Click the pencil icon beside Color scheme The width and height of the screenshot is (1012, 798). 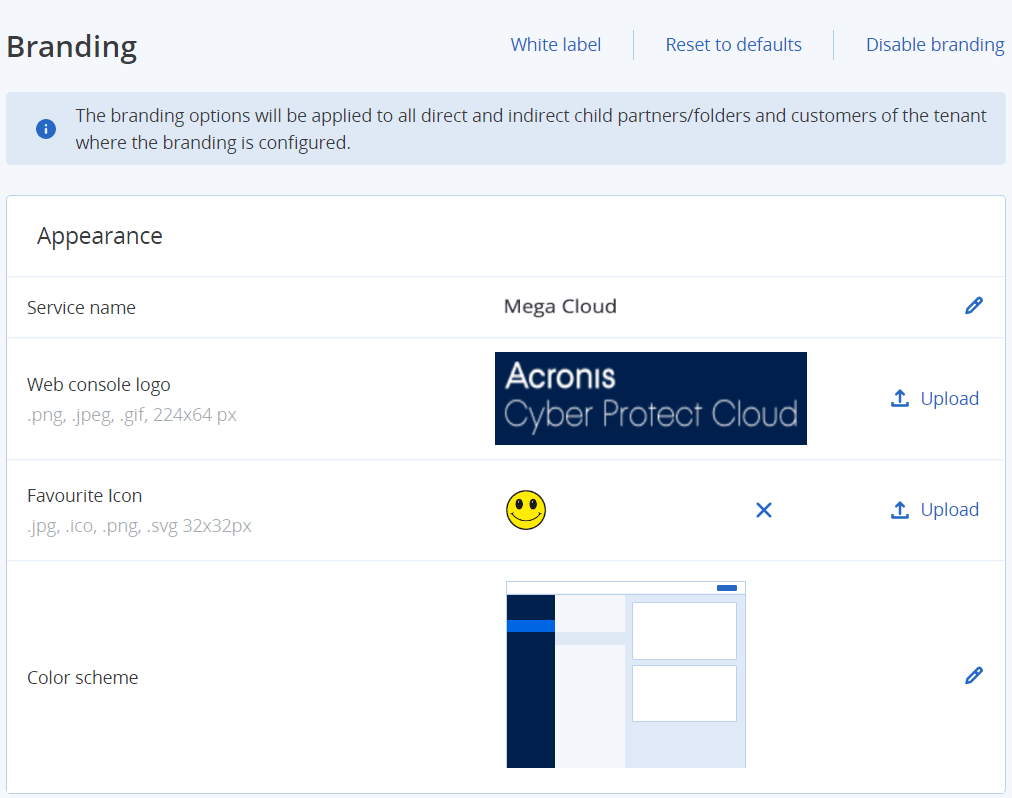[973, 676]
